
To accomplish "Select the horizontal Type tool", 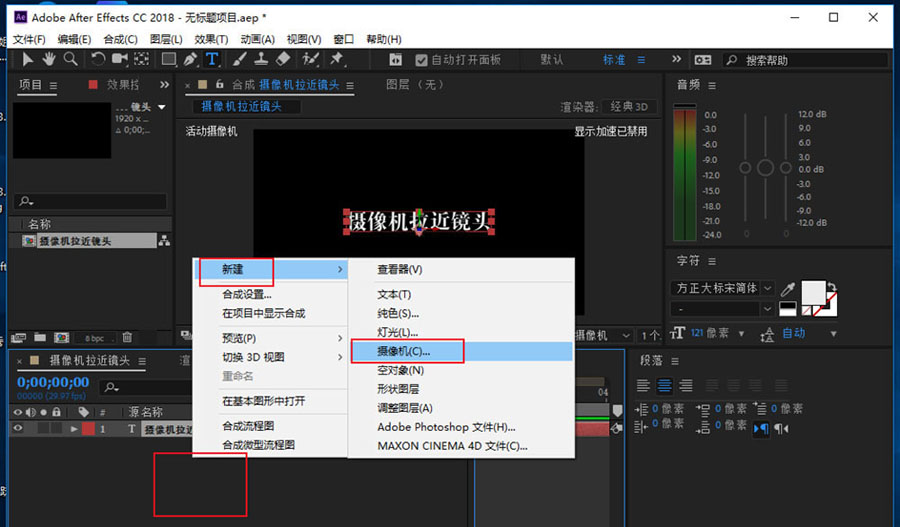I will [x=212, y=60].
